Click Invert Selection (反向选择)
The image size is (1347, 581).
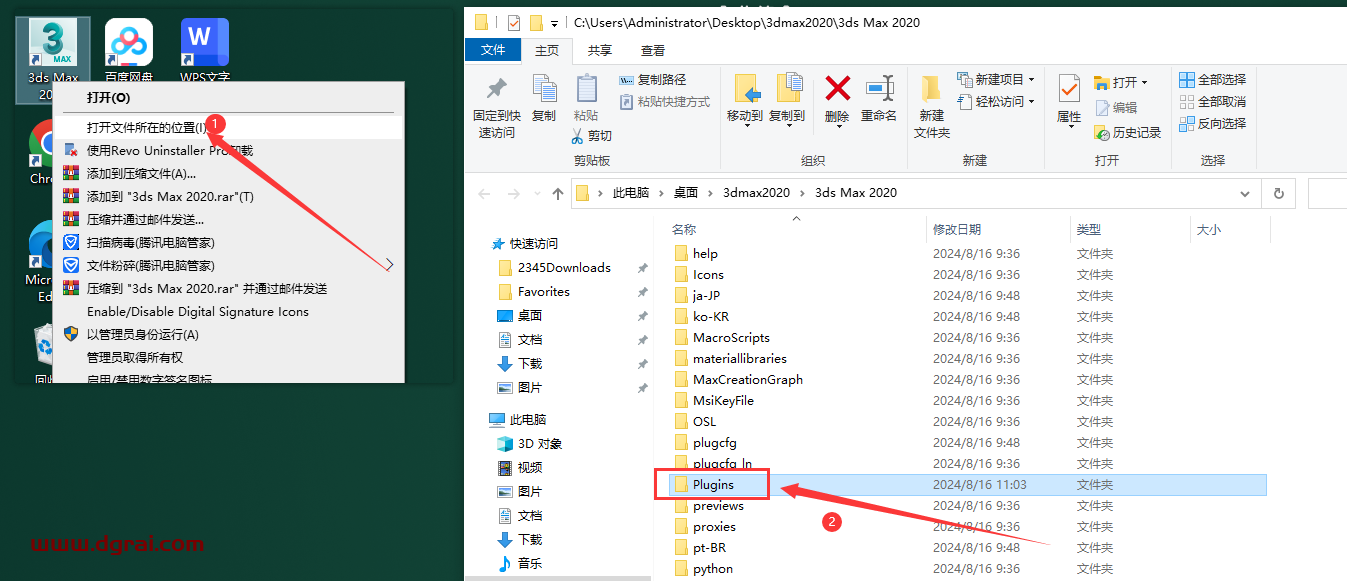(1212, 123)
